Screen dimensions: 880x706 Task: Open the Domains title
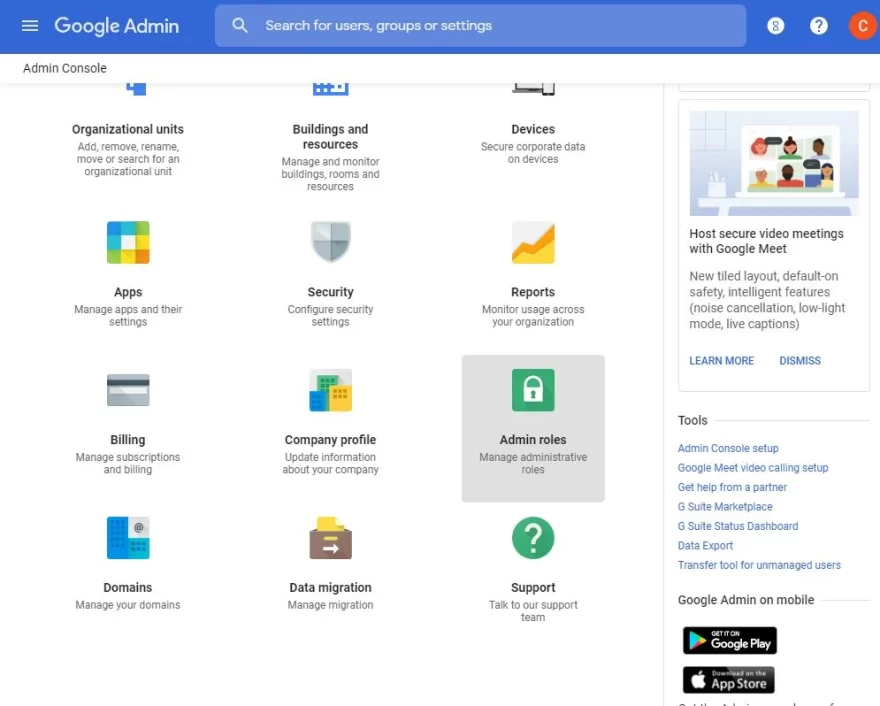click(128, 587)
